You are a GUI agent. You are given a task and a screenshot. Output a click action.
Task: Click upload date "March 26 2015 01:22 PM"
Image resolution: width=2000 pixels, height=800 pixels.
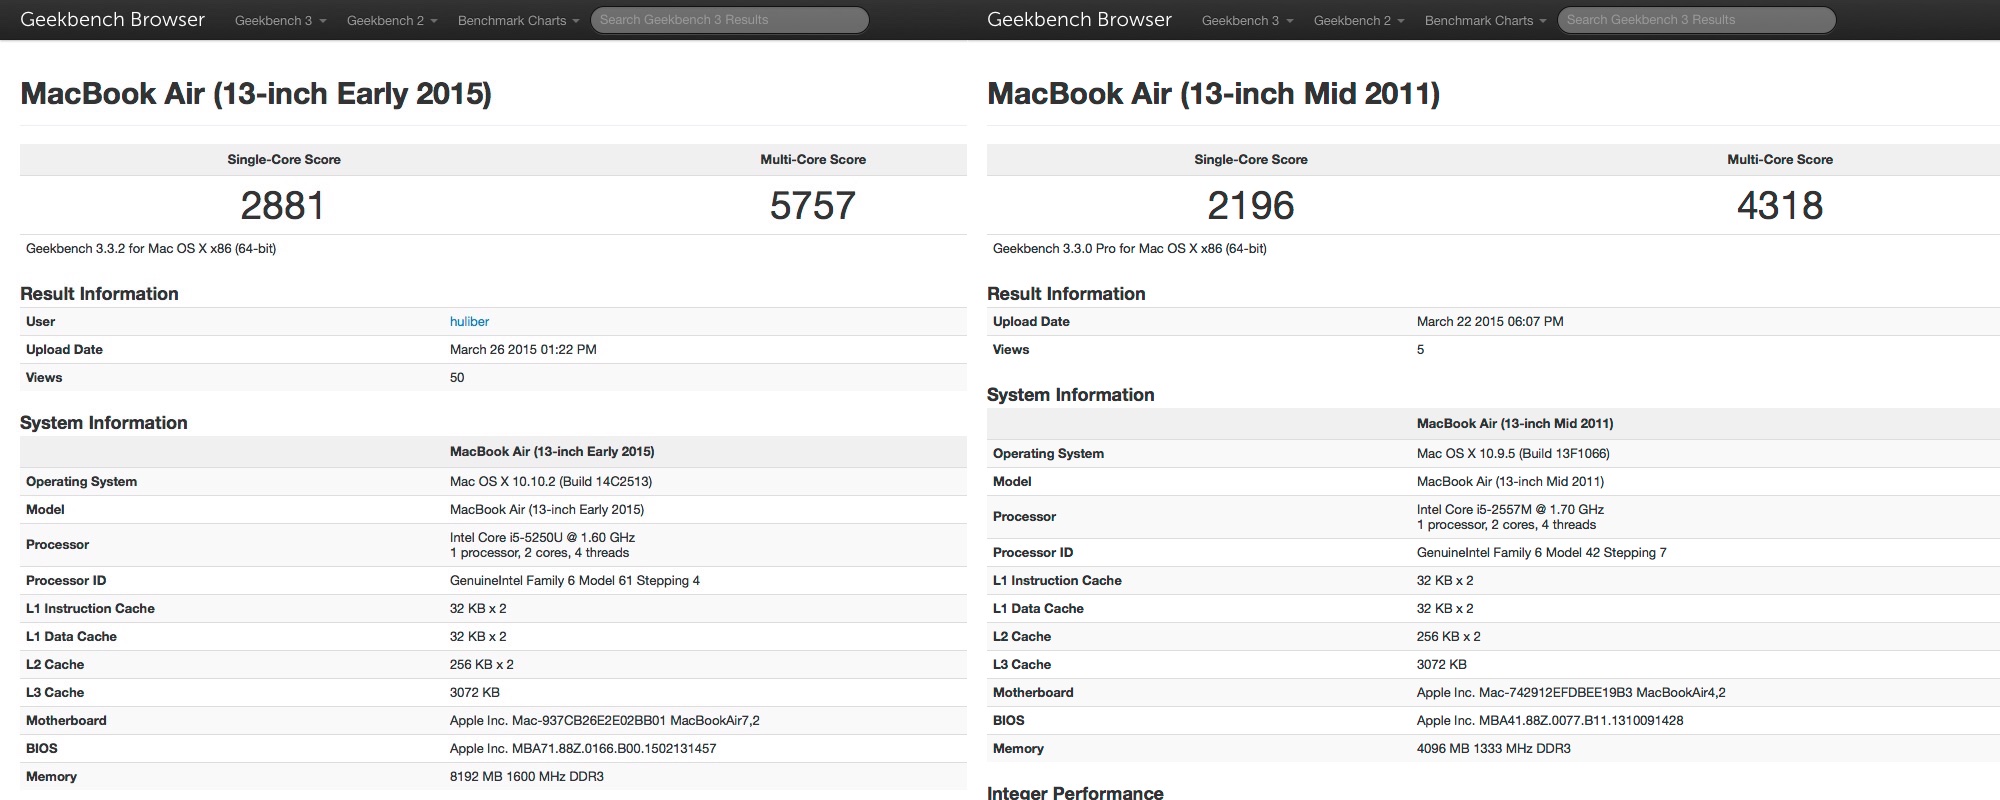pyautogui.click(x=523, y=349)
